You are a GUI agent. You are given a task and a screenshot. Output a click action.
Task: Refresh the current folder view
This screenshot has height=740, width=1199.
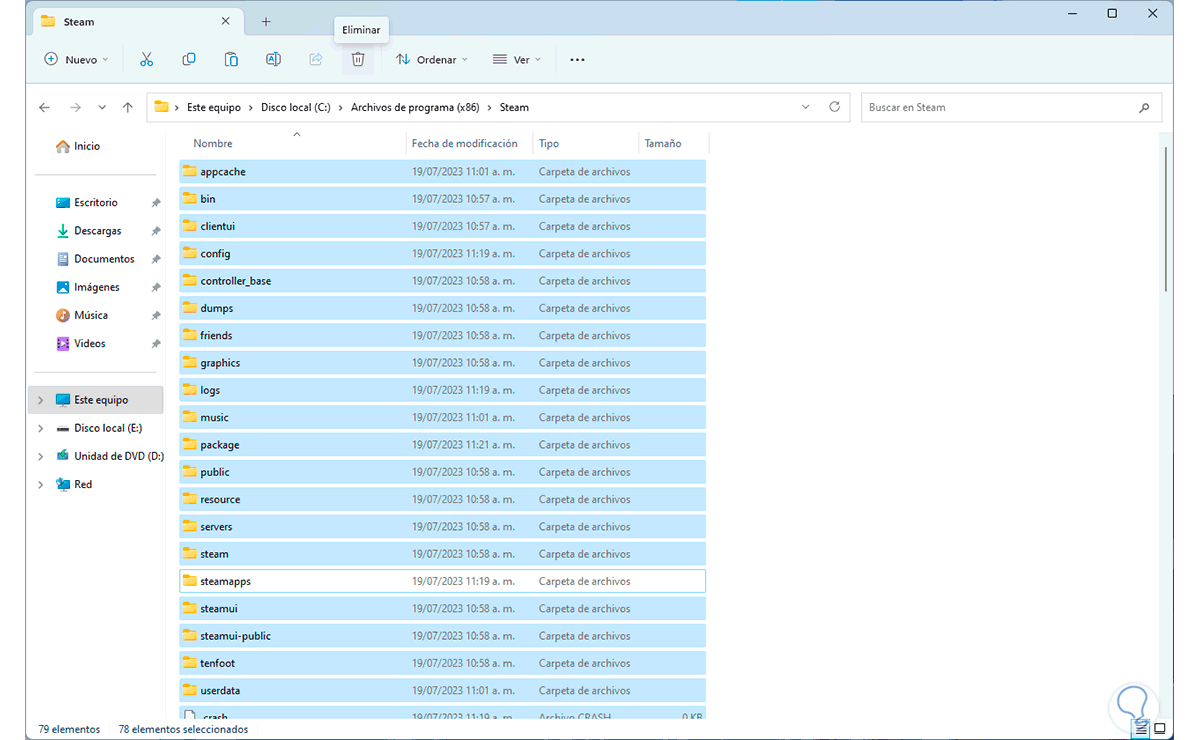(835, 107)
